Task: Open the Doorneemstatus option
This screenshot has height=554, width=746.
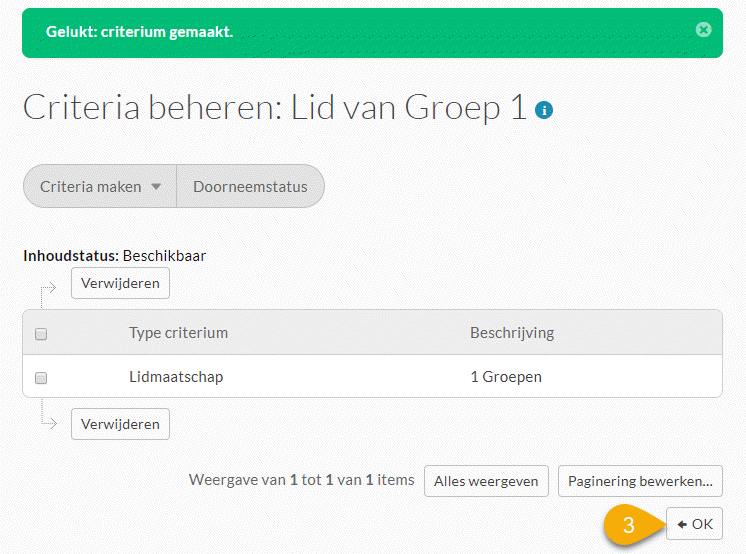Action: [251, 186]
